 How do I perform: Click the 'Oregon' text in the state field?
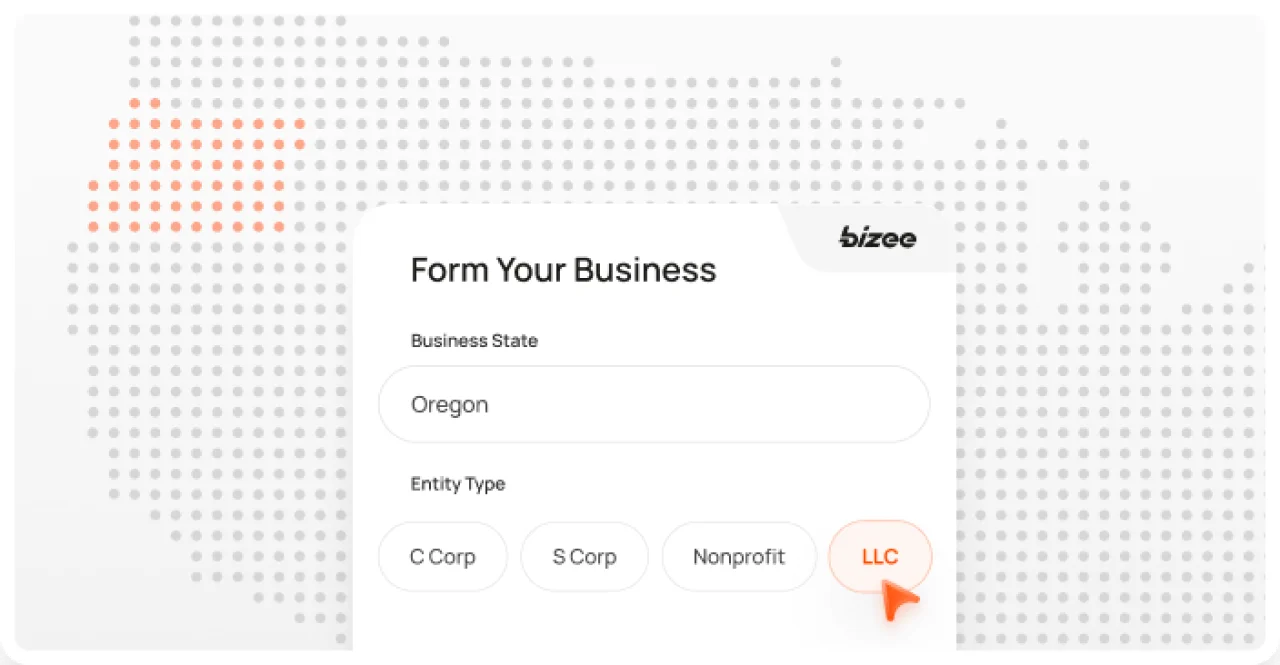click(450, 405)
